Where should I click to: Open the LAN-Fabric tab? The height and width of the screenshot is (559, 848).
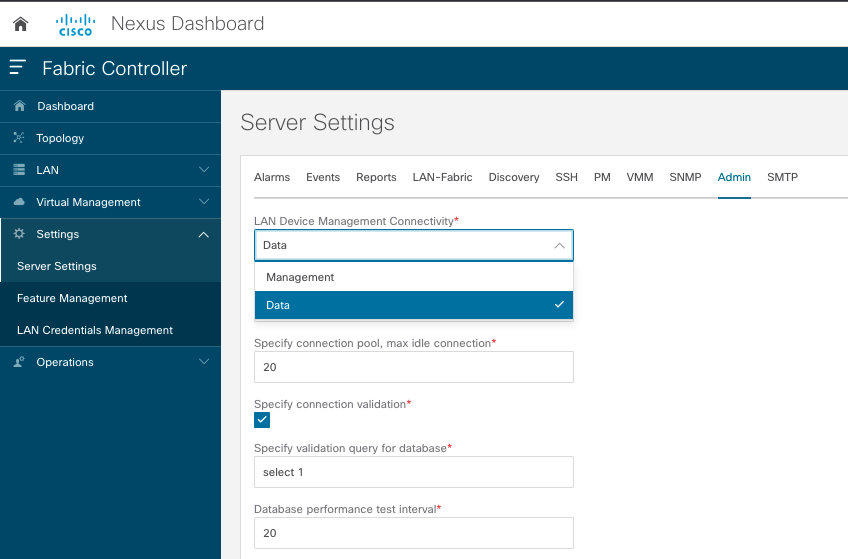[442, 177]
